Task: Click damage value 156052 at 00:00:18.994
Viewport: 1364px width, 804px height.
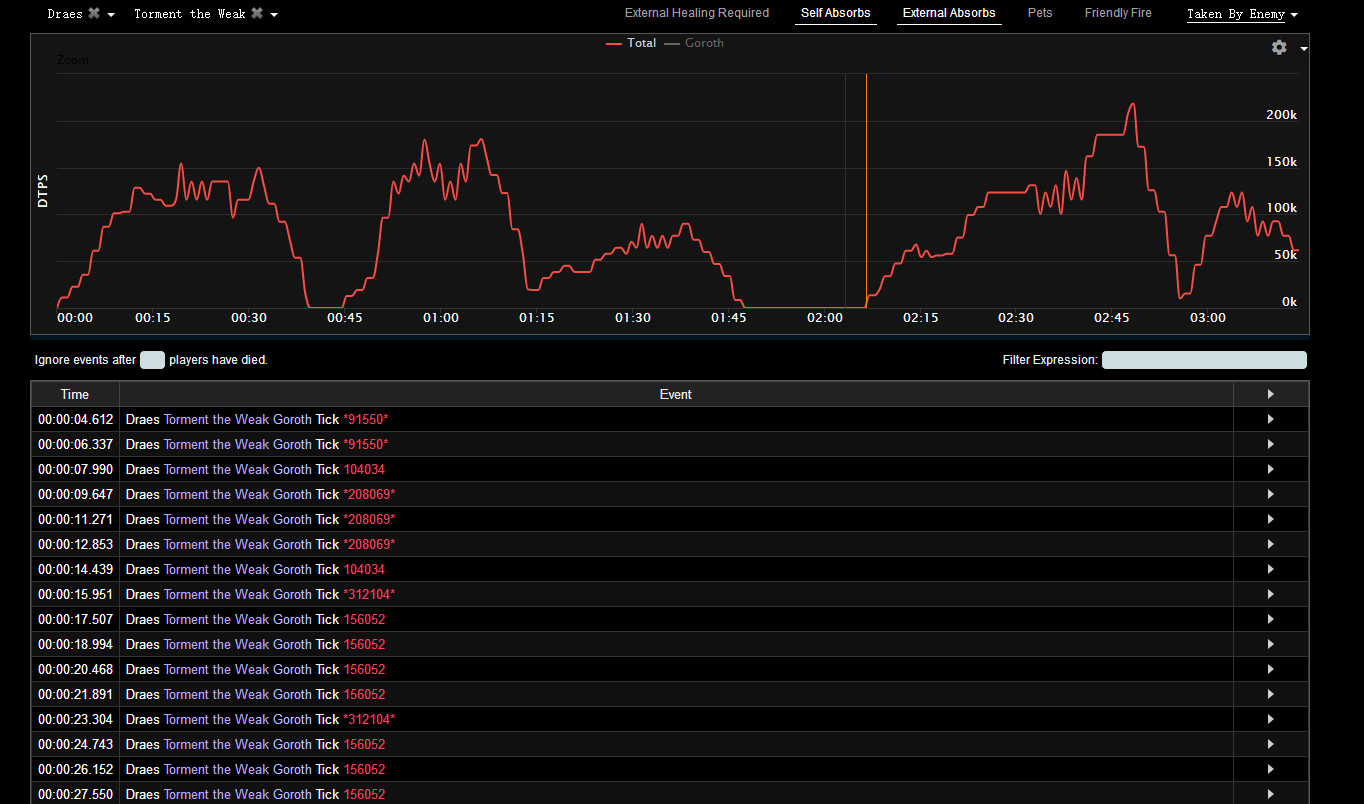Action: click(364, 644)
